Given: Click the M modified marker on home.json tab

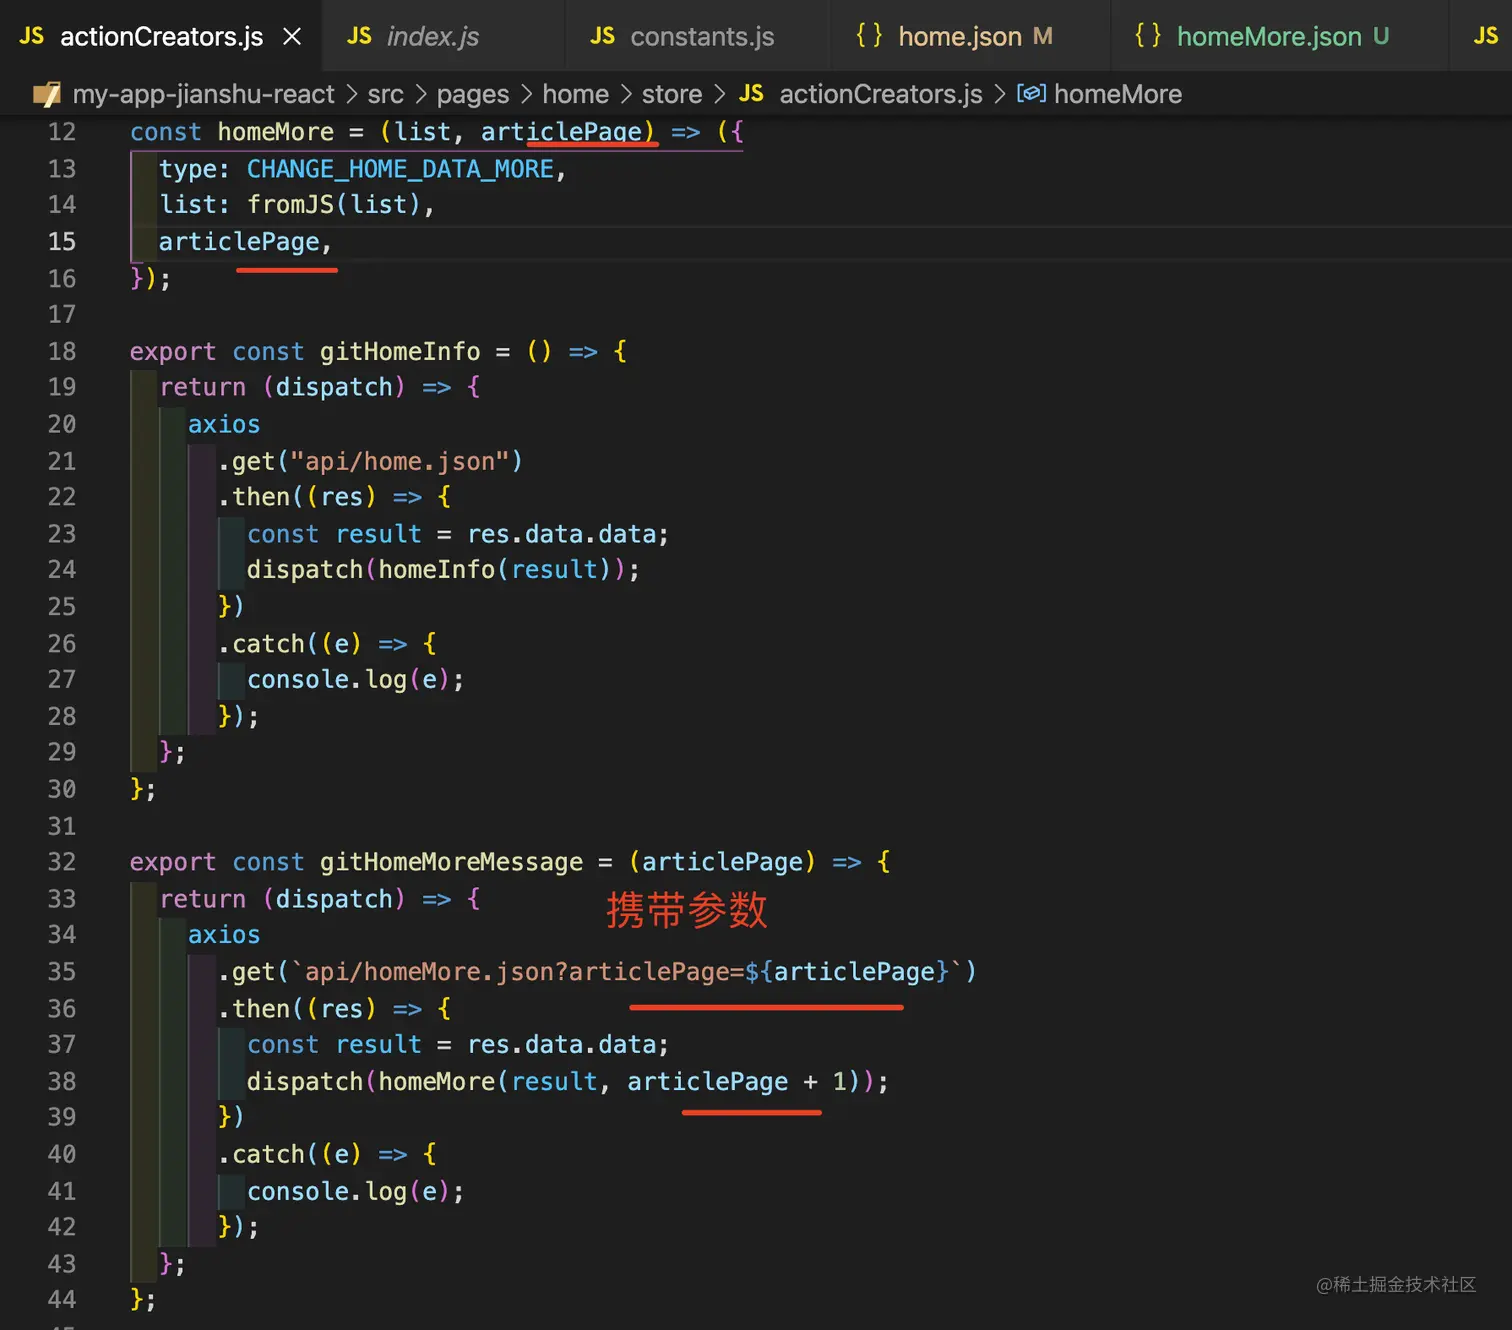Looking at the screenshot, I should click(1043, 36).
